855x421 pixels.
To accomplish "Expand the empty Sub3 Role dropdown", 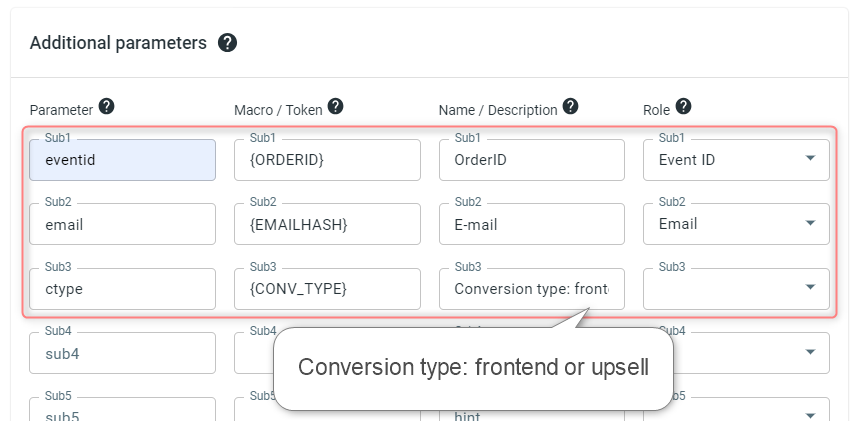I will click(736, 288).
